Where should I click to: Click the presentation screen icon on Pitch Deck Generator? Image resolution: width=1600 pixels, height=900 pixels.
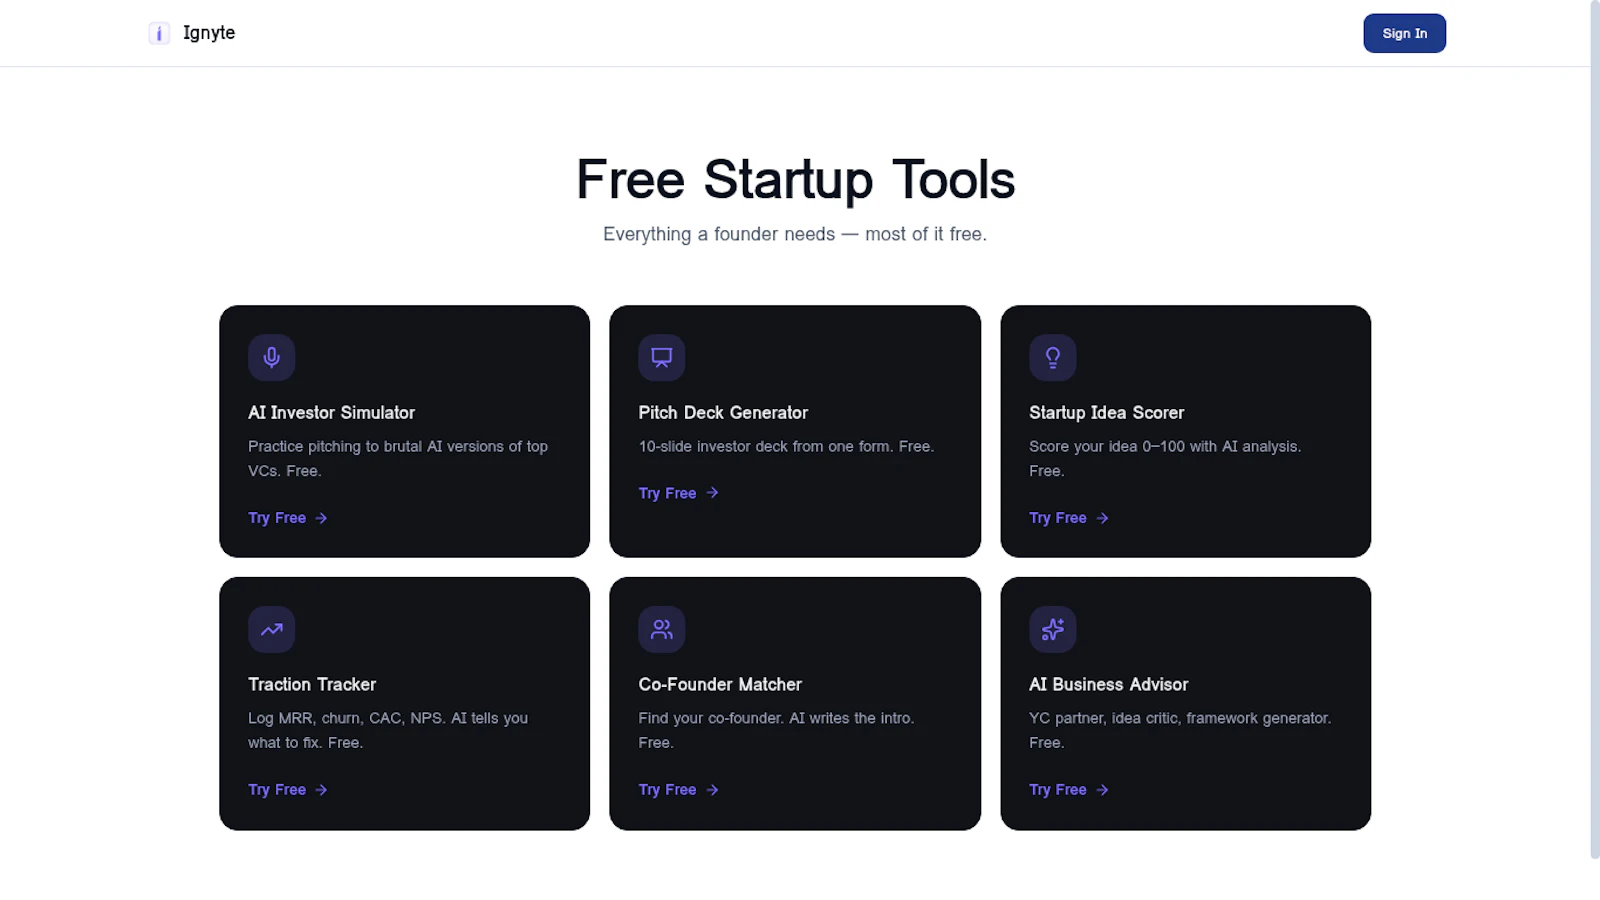pyautogui.click(x=661, y=357)
